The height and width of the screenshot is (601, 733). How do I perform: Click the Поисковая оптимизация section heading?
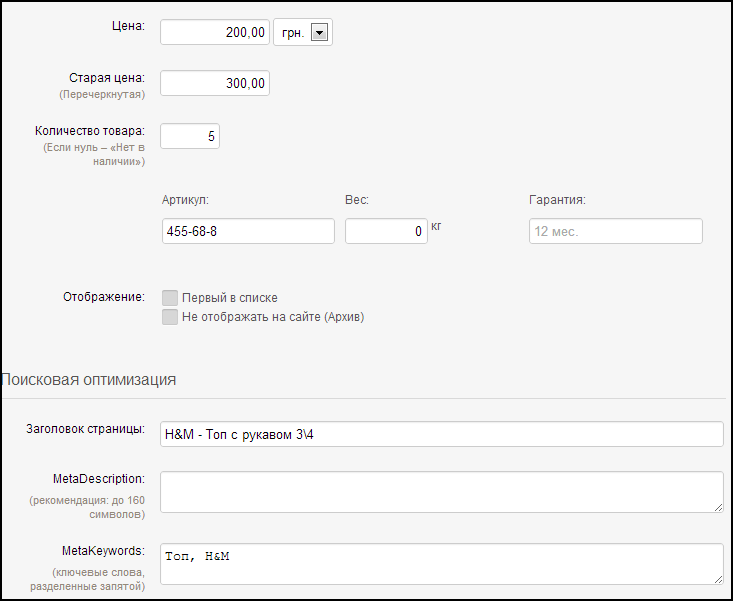[88, 379]
